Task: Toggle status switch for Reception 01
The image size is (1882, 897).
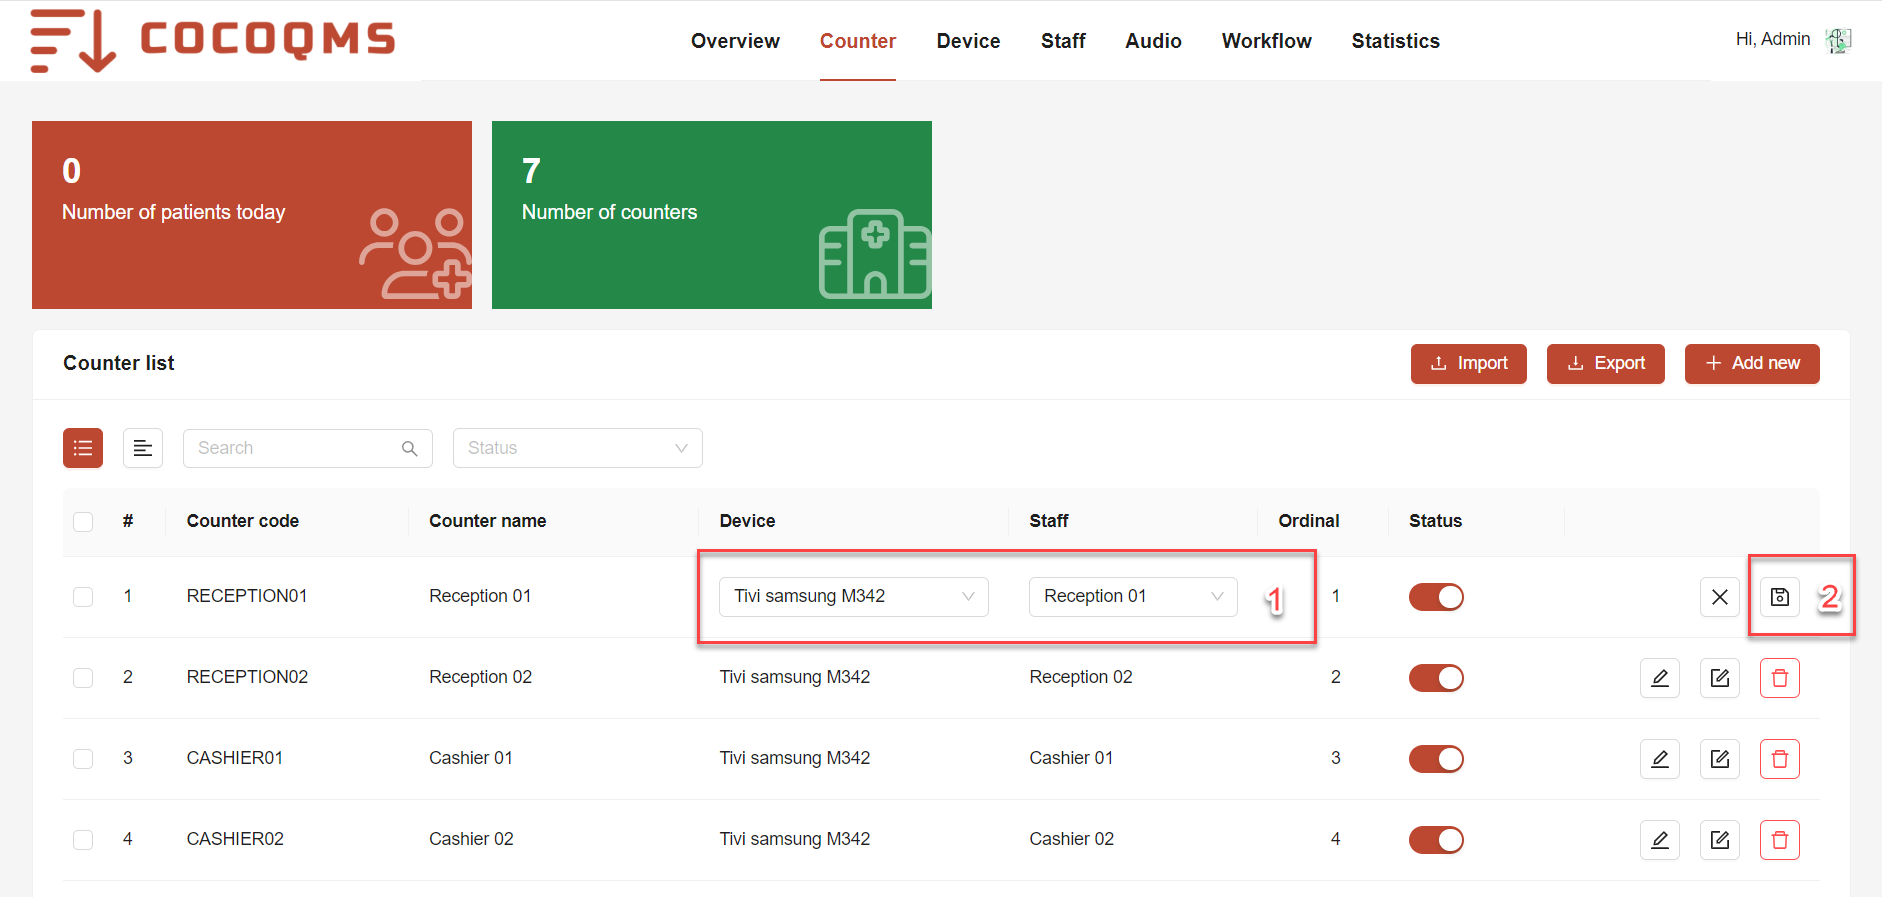Action: (1436, 597)
